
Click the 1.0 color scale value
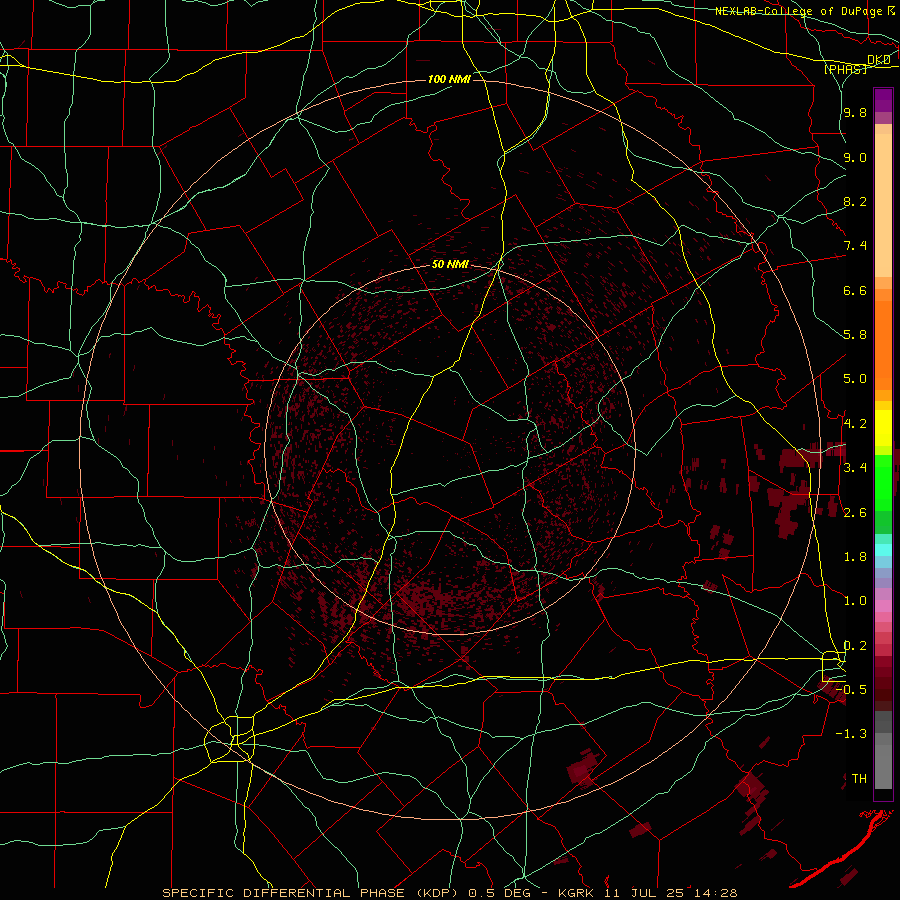855,601
